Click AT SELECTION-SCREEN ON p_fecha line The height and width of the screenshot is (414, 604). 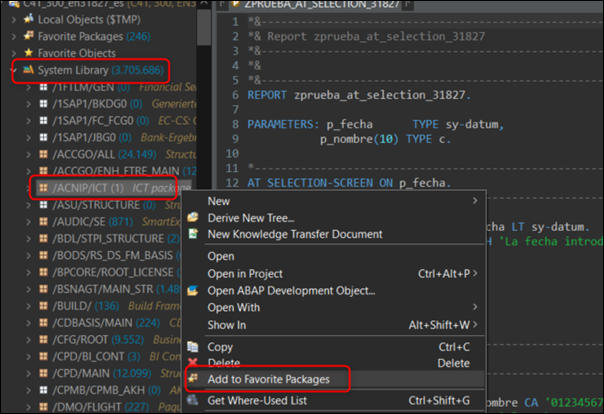pos(349,183)
